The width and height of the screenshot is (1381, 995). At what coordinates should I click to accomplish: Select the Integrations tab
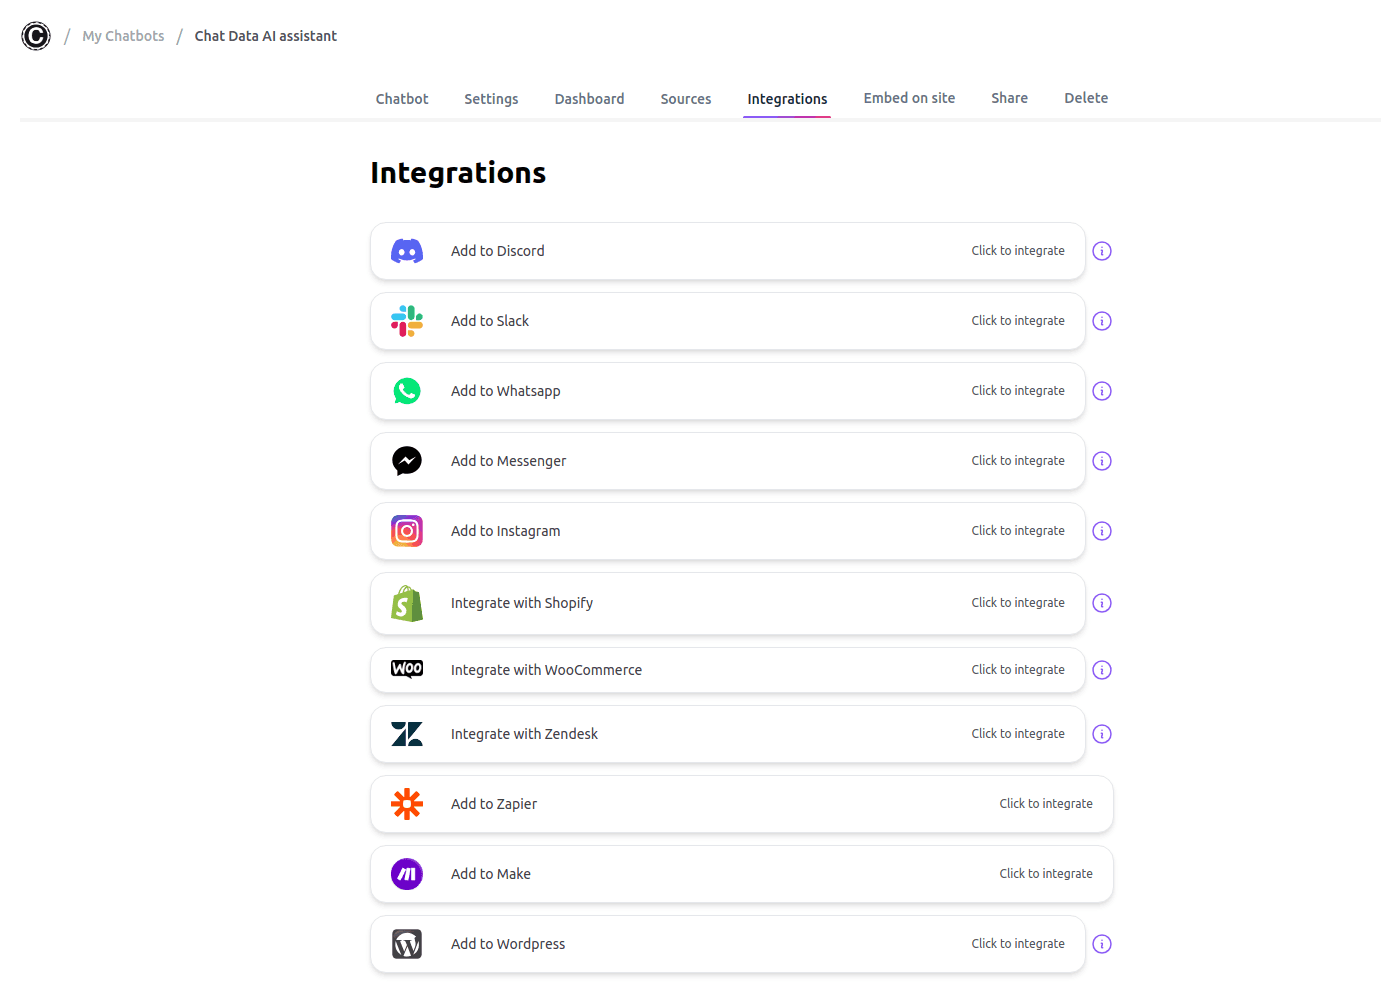click(787, 99)
